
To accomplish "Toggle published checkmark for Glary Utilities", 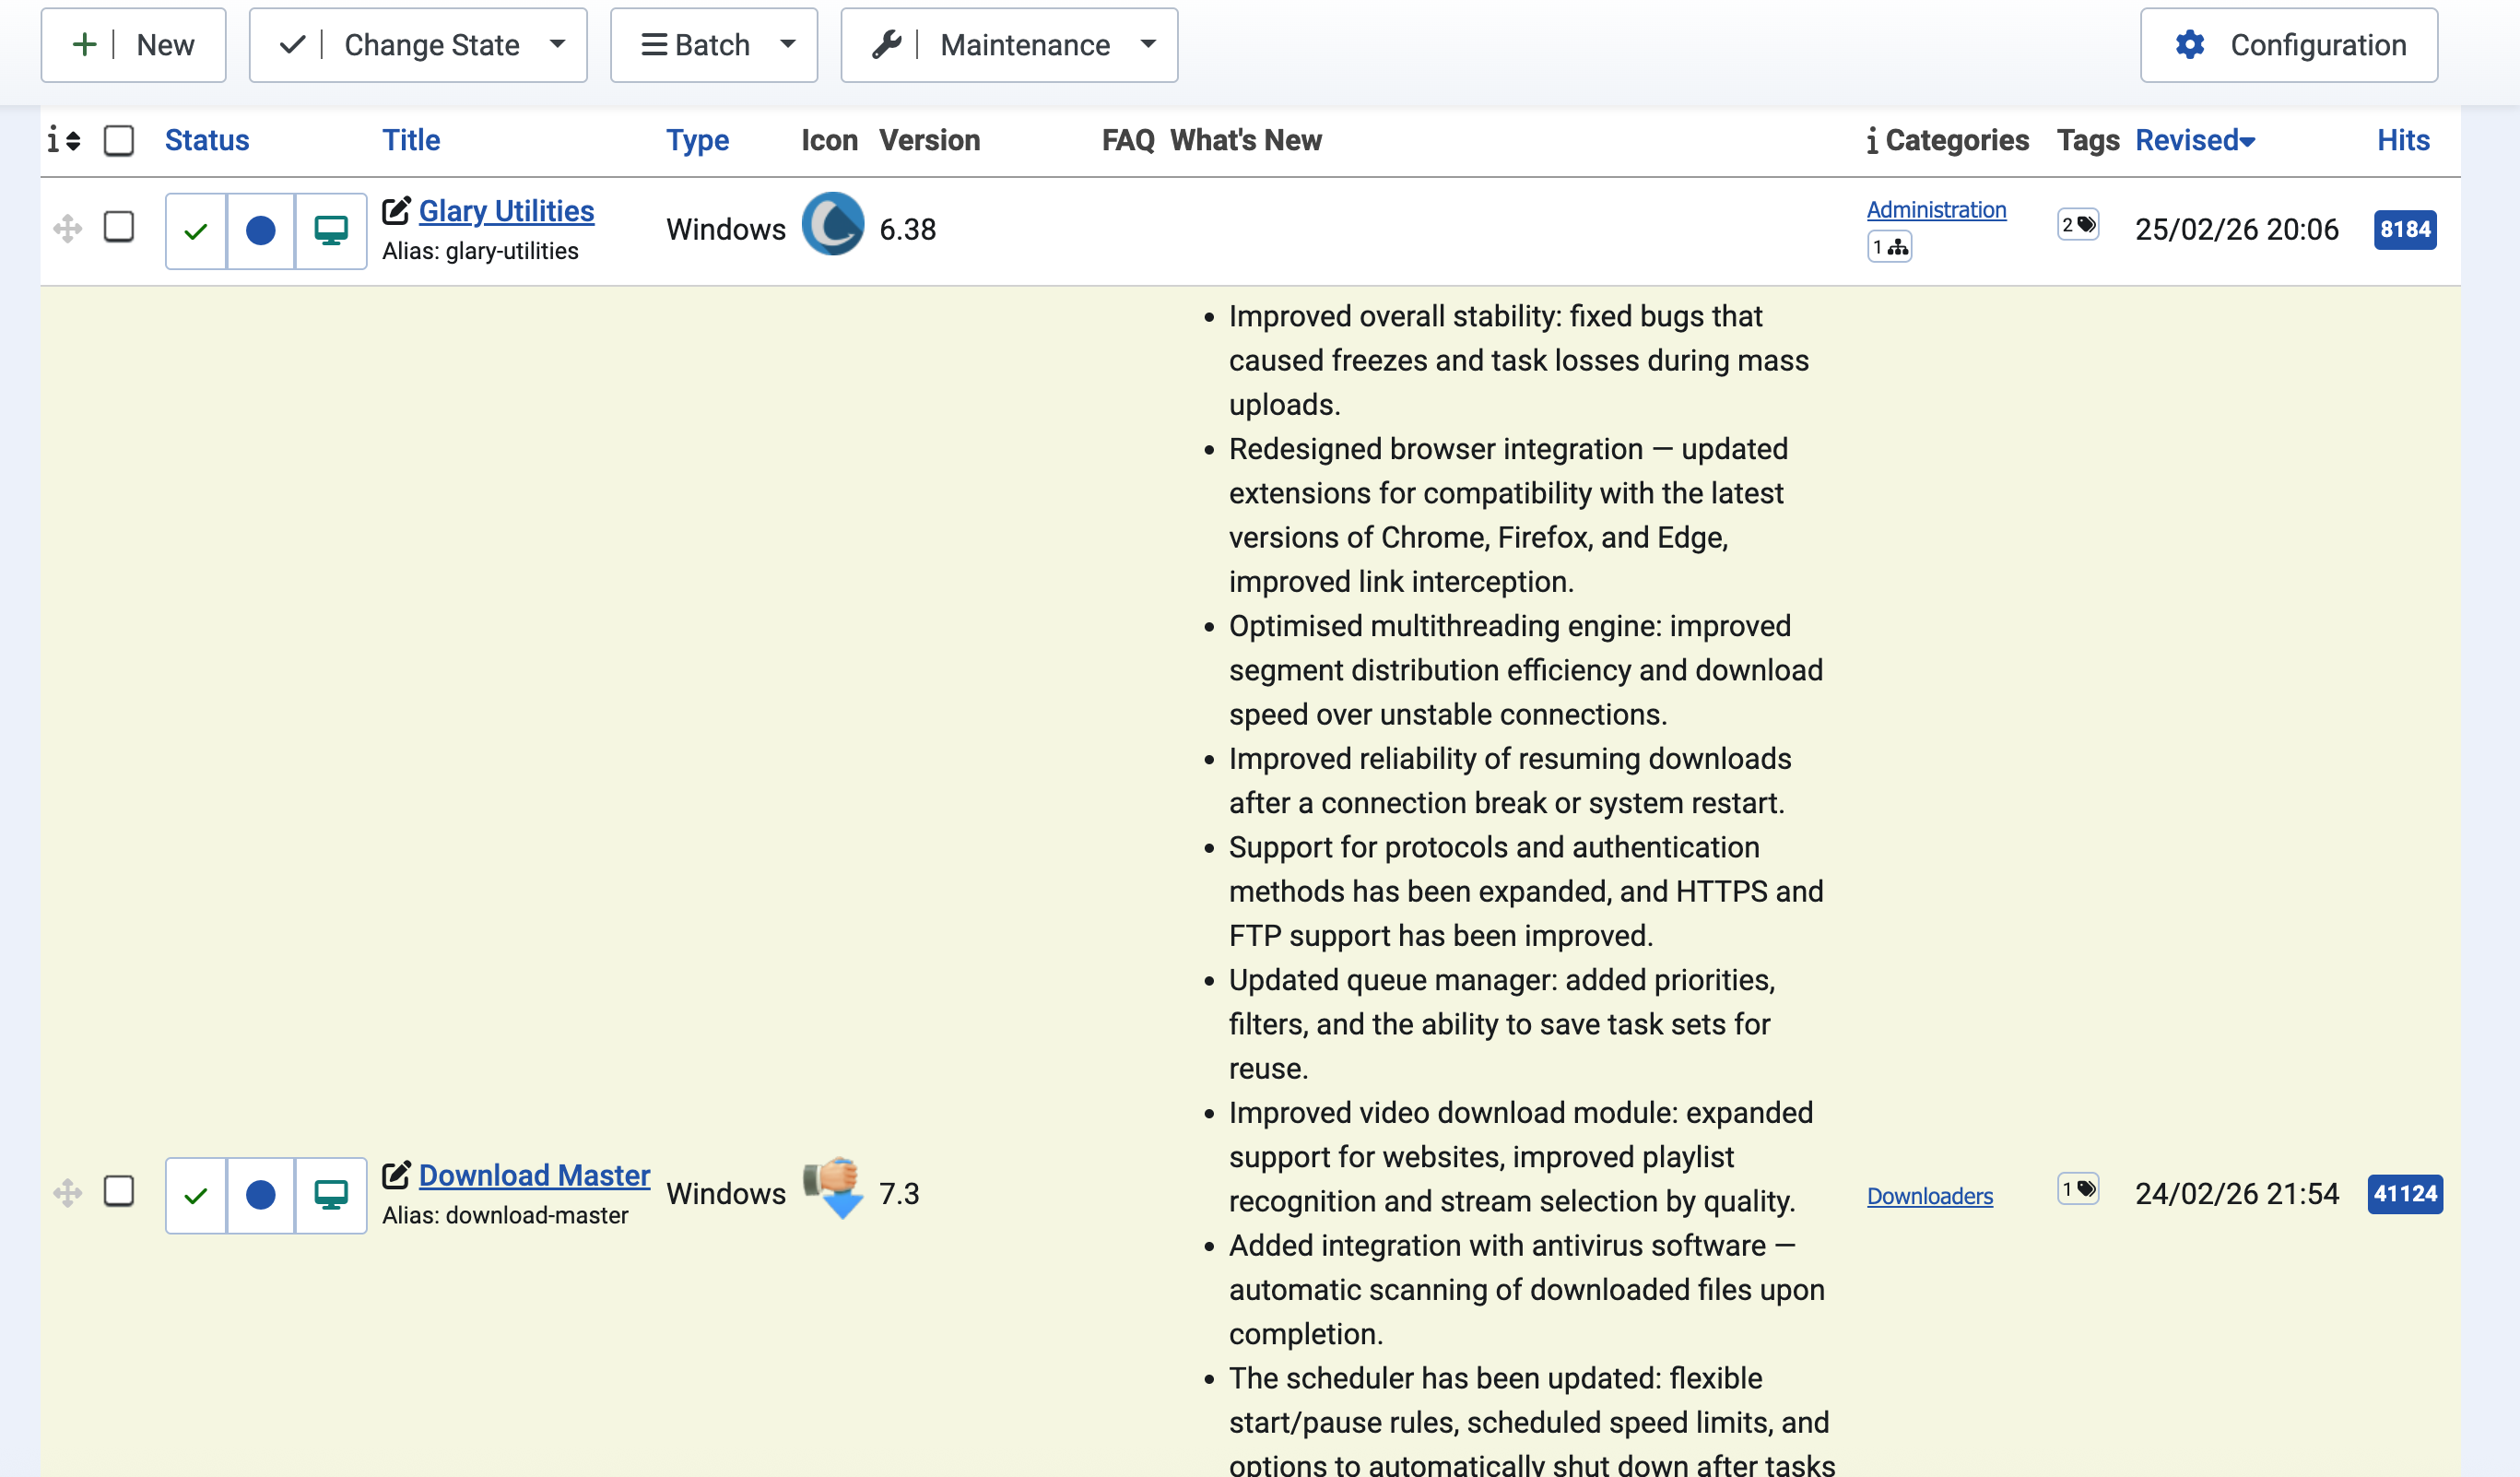I will click(x=196, y=231).
